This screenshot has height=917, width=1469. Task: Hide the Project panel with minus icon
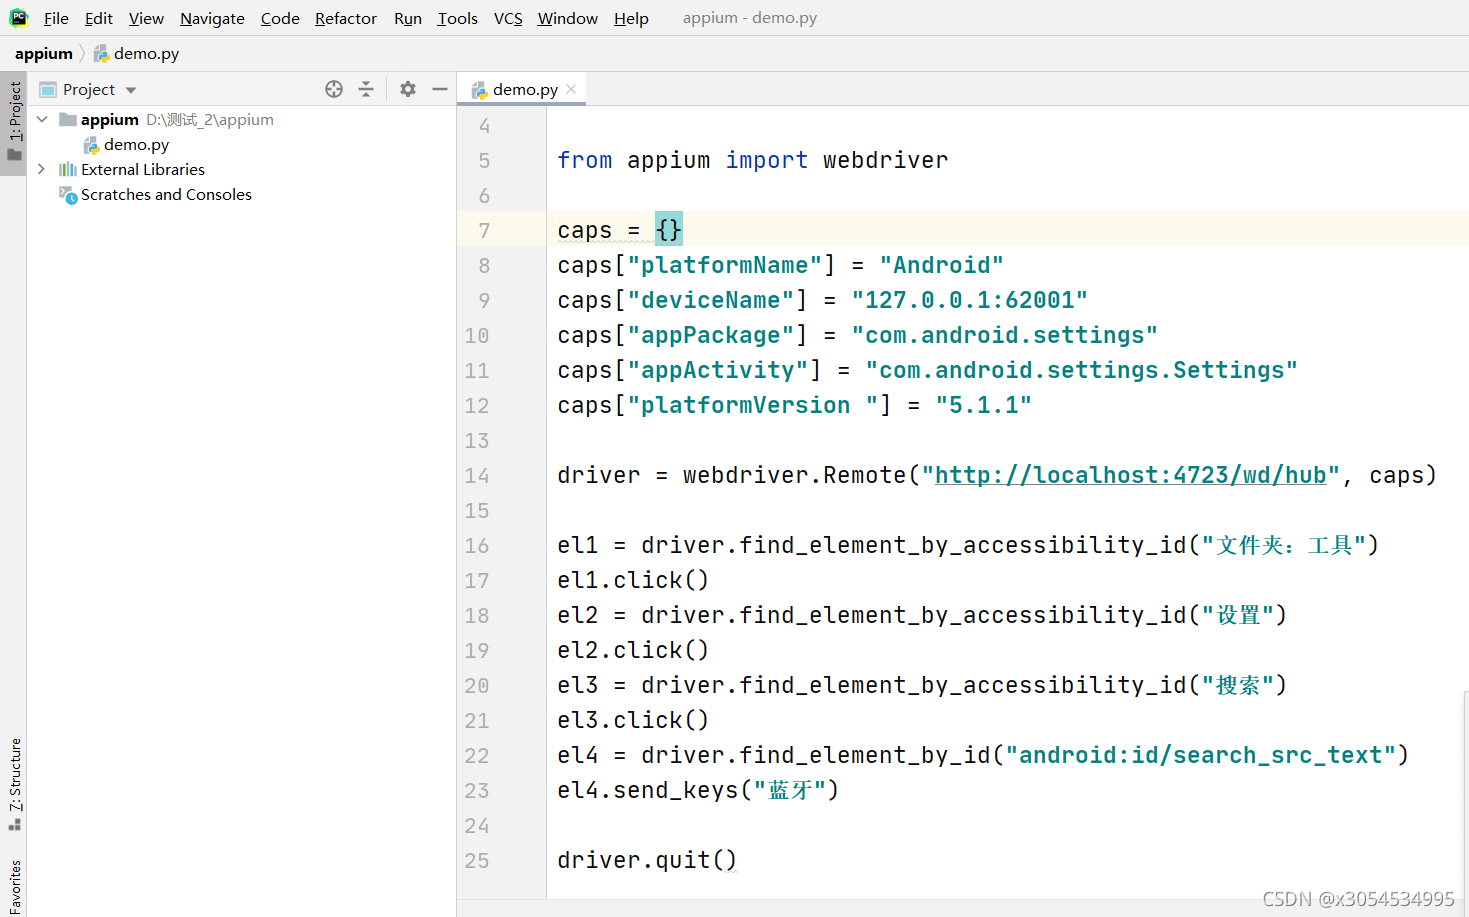(x=440, y=89)
